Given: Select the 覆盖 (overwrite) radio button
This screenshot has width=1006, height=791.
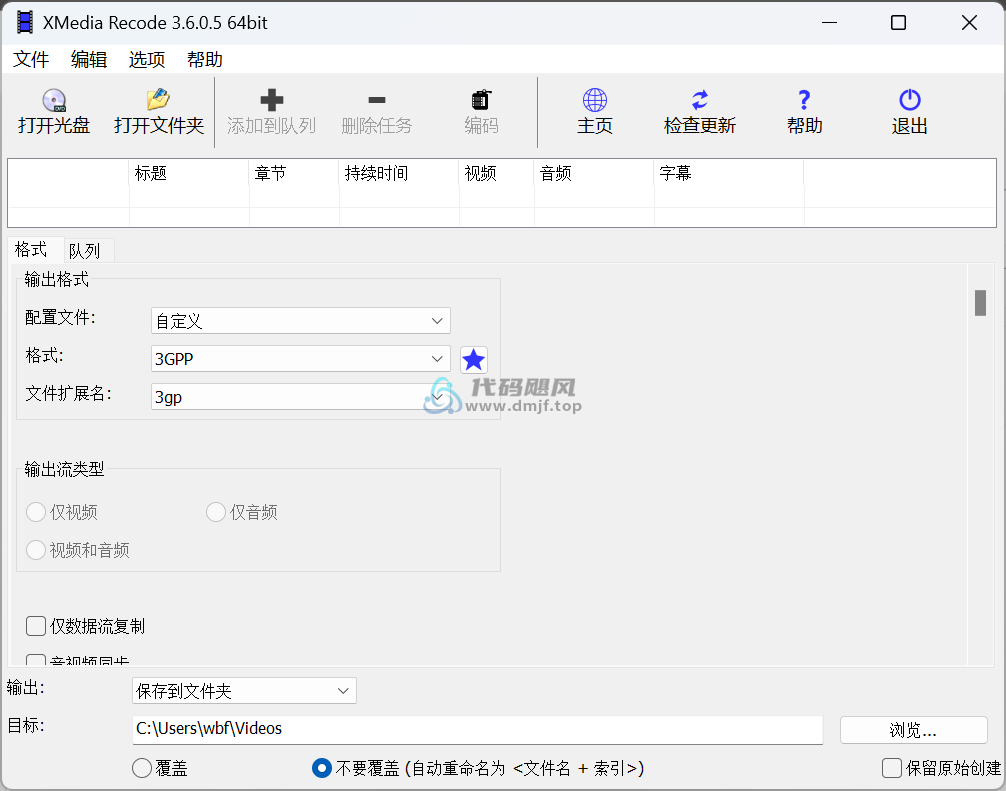Looking at the screenshot, I should [142, 768].
